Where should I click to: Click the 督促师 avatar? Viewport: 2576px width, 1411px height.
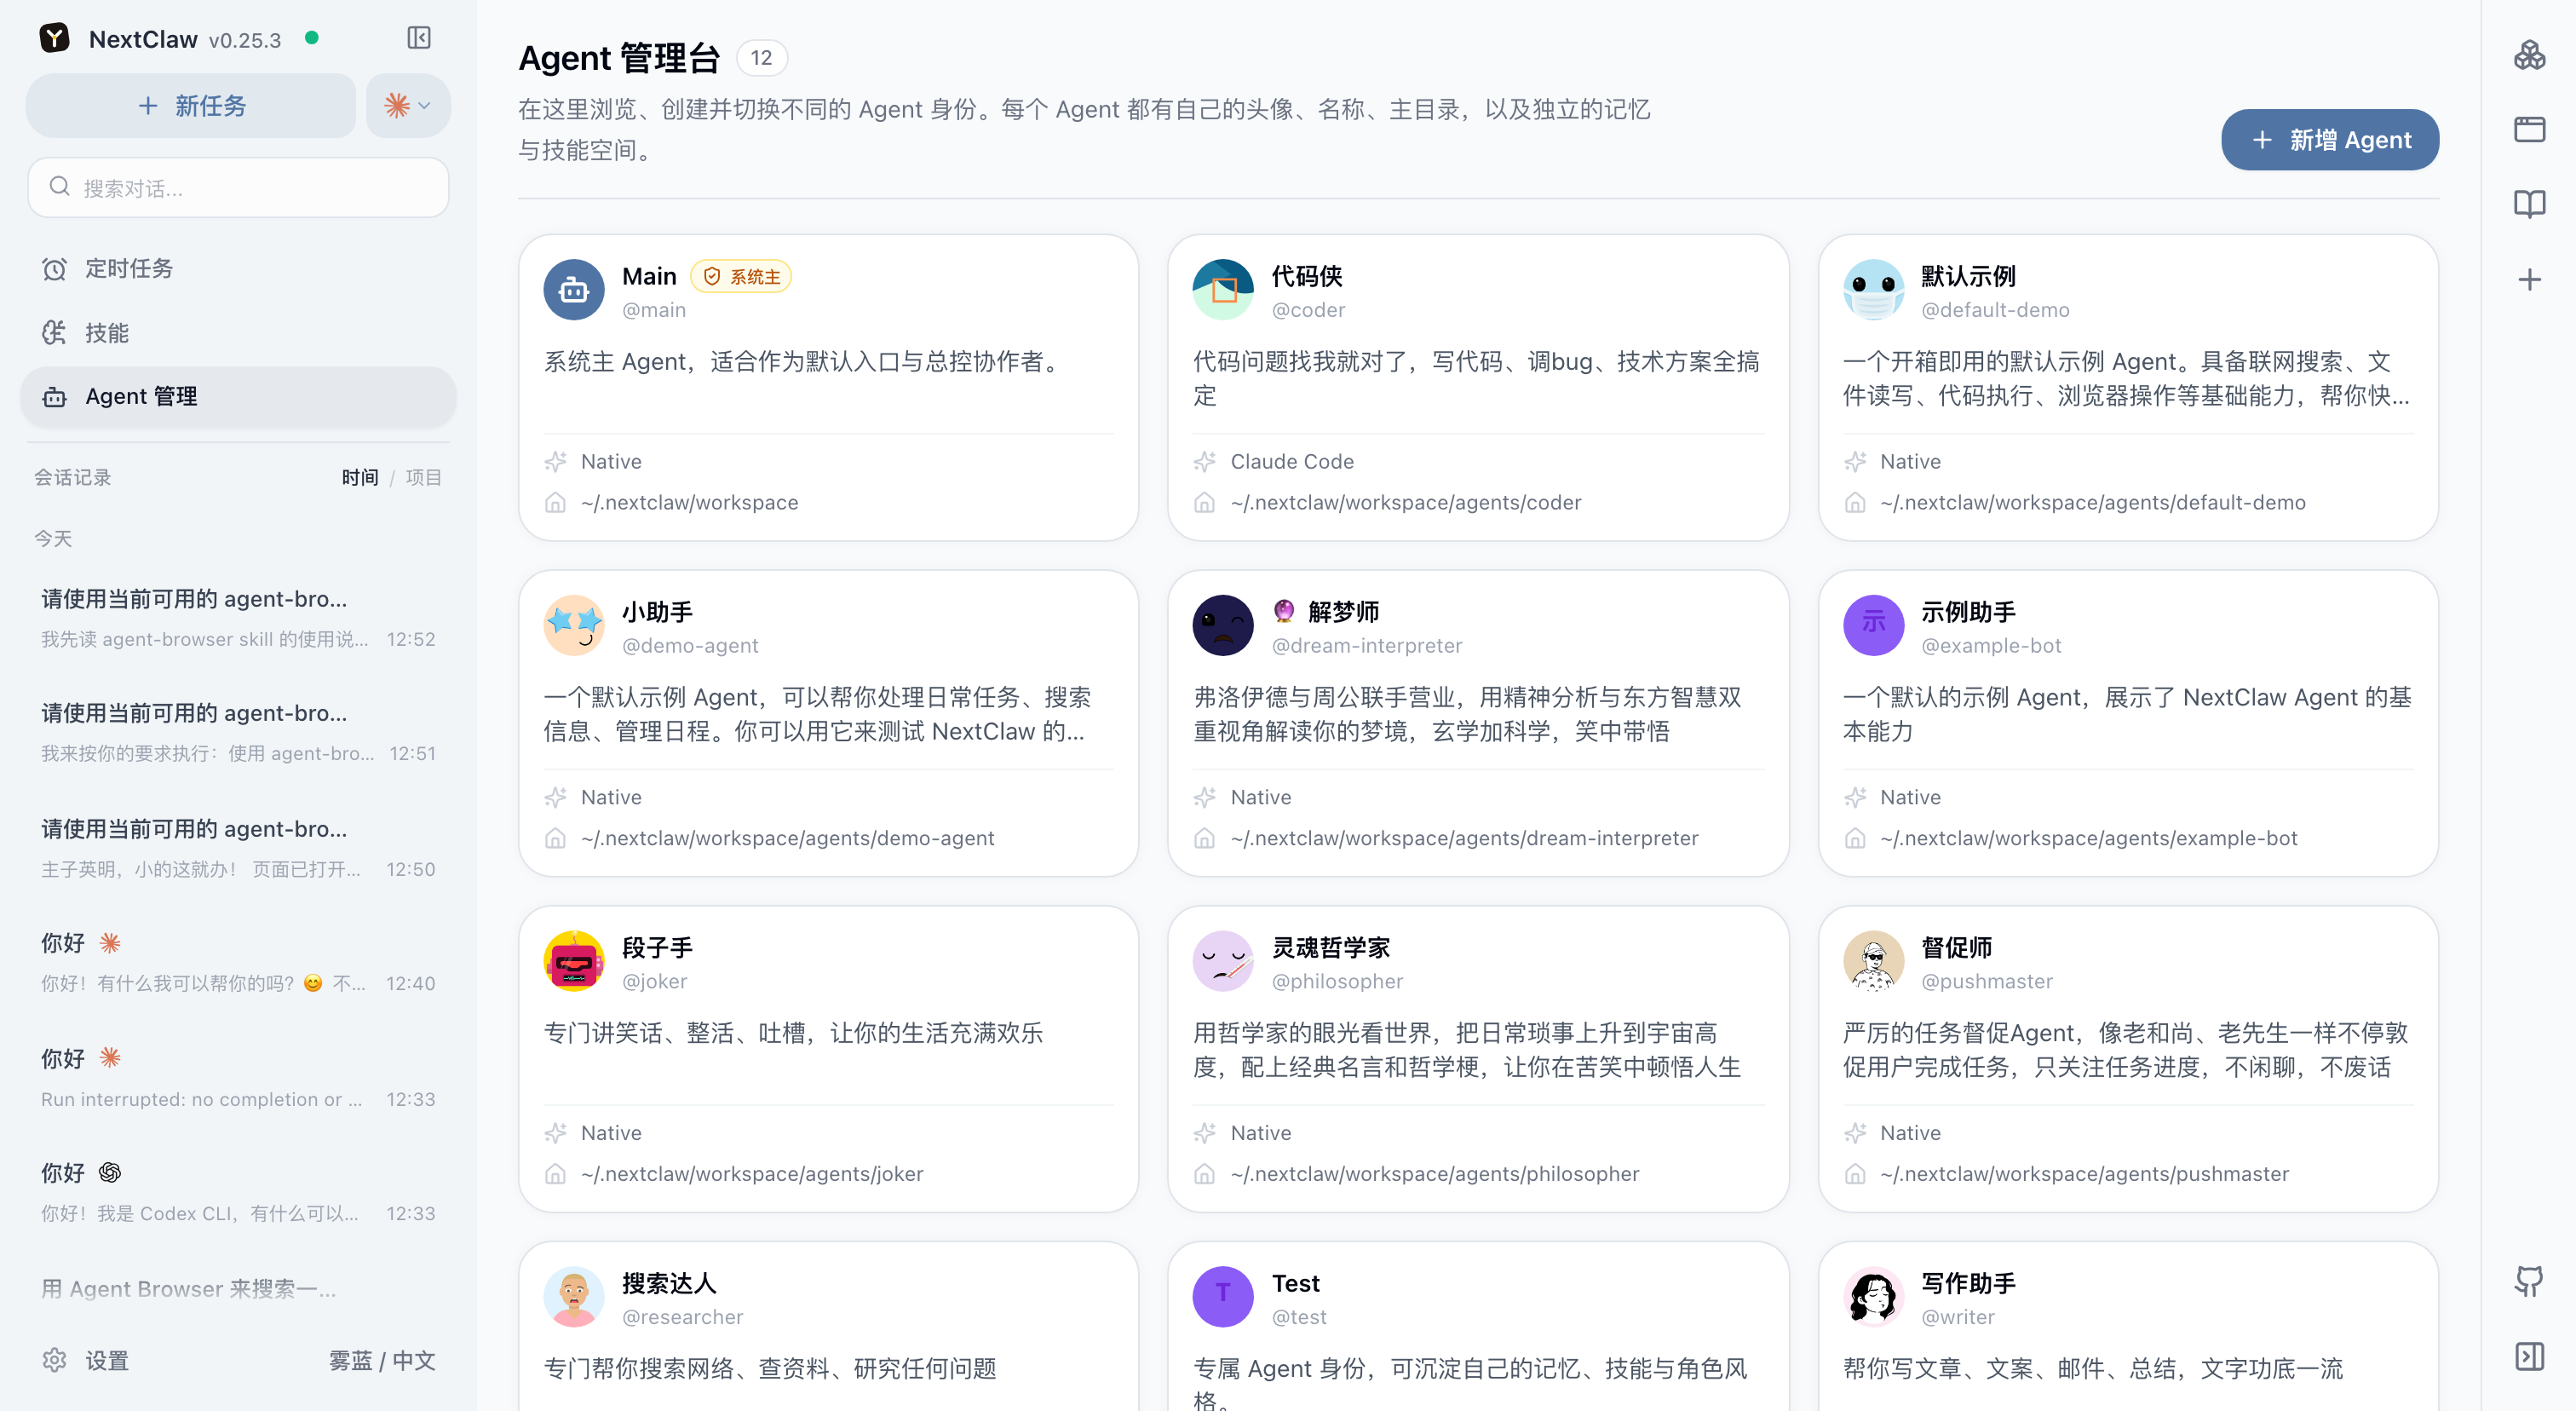(1873, 961)
